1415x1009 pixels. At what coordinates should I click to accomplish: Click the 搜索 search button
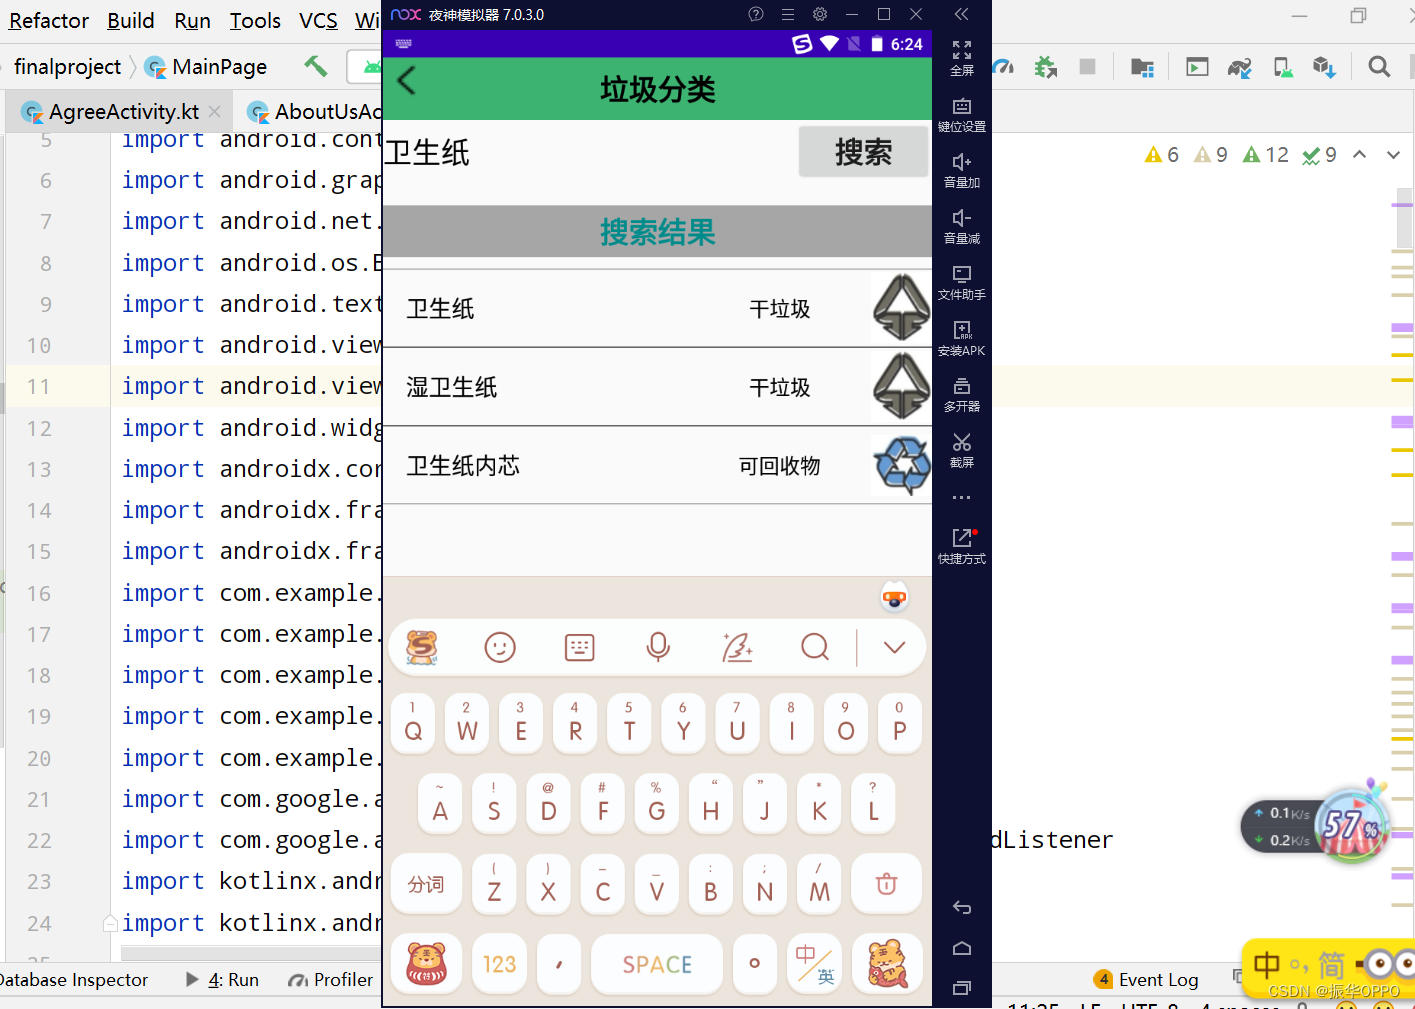863,152
